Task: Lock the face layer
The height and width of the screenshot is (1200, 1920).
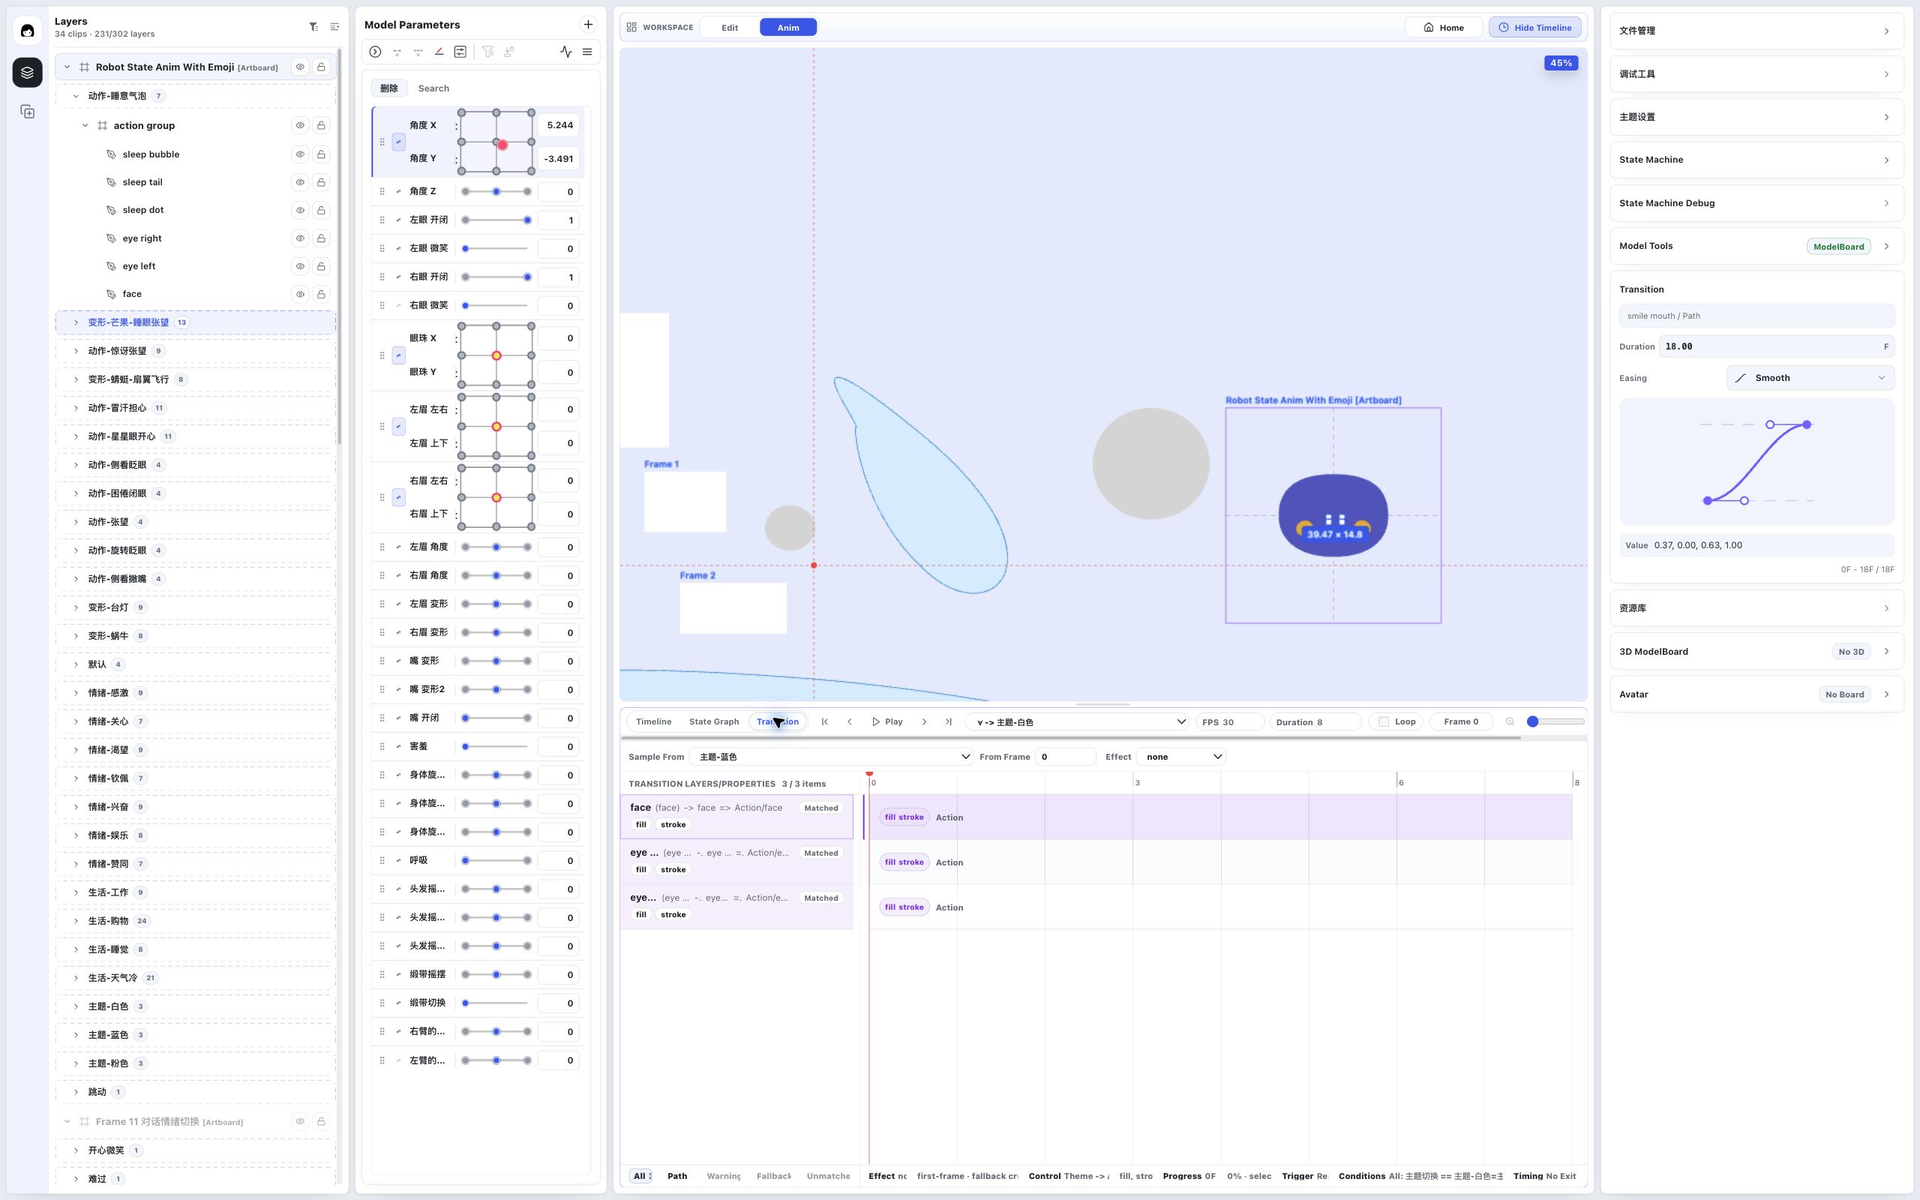Action: coord(321,295)
